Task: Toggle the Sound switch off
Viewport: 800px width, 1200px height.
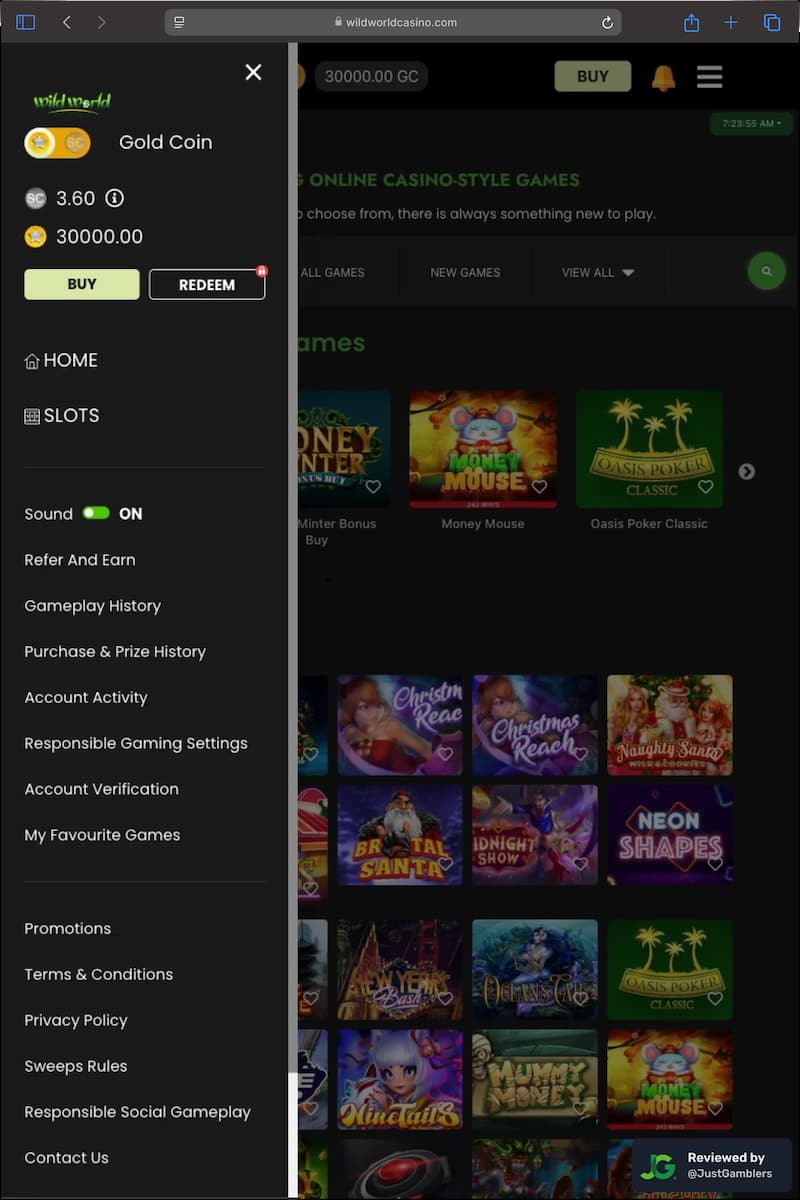Action: click(x=96, y=513)
